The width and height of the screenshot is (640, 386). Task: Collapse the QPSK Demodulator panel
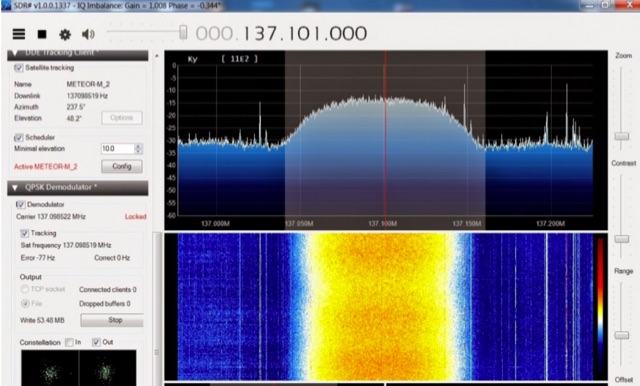(x=15, y=188)
